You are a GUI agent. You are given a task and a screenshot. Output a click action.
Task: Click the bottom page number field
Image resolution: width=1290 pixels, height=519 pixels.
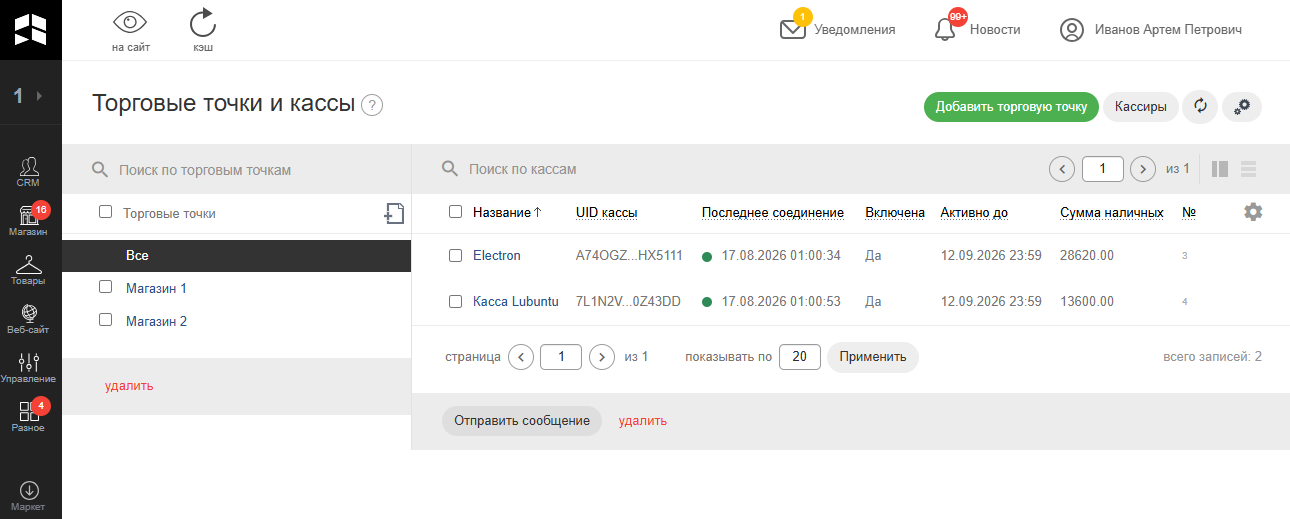coord(561,356)
